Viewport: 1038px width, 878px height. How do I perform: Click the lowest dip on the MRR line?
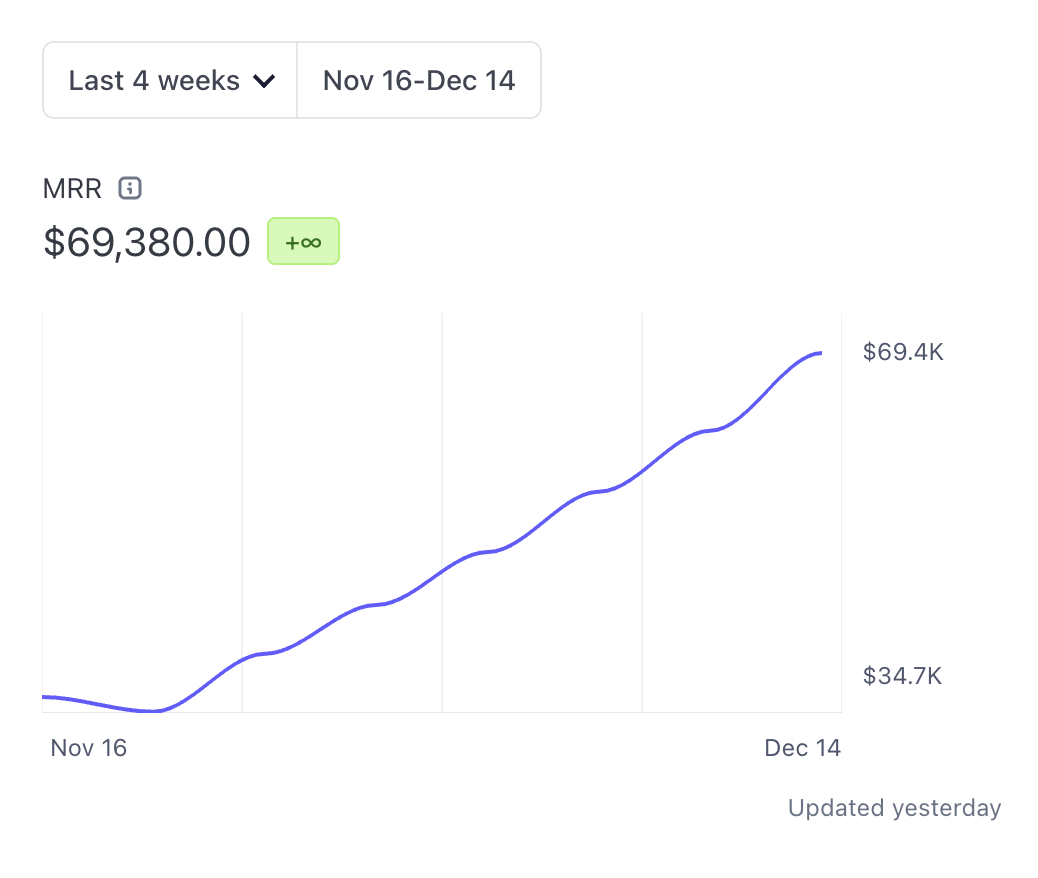point(153,711)
